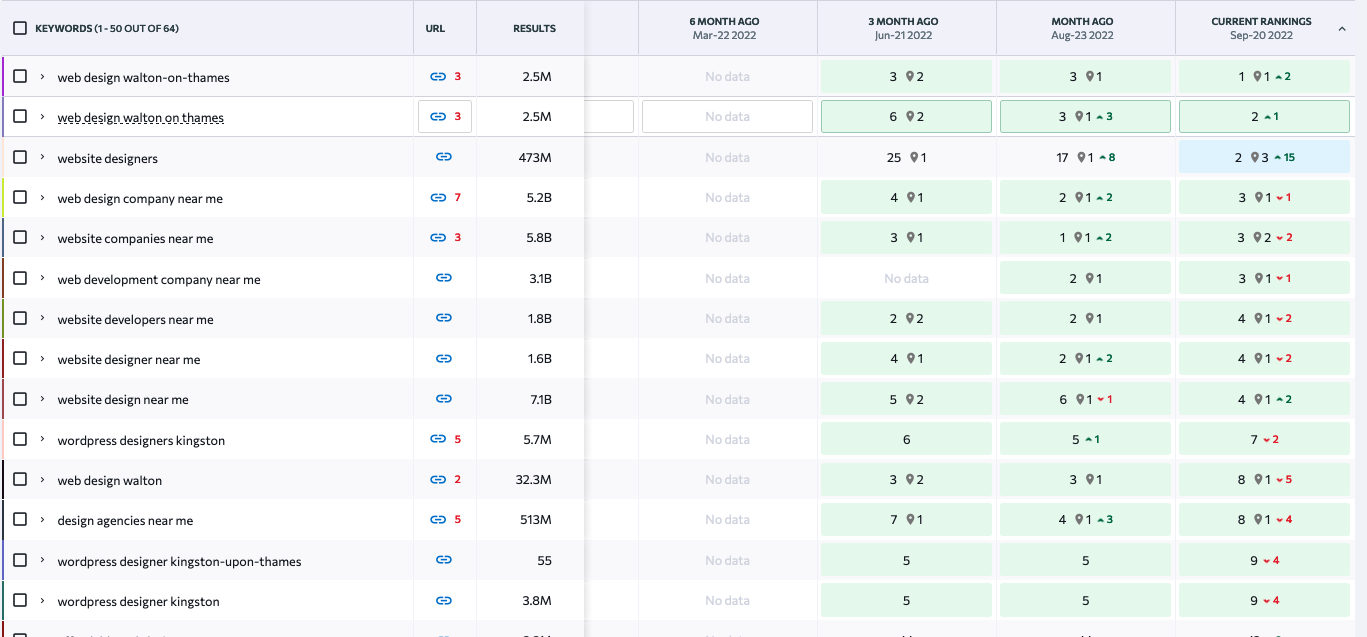The image size is (1367, 637).
Task: Click the 3 Month Ago column header
Action: (906, 28)
